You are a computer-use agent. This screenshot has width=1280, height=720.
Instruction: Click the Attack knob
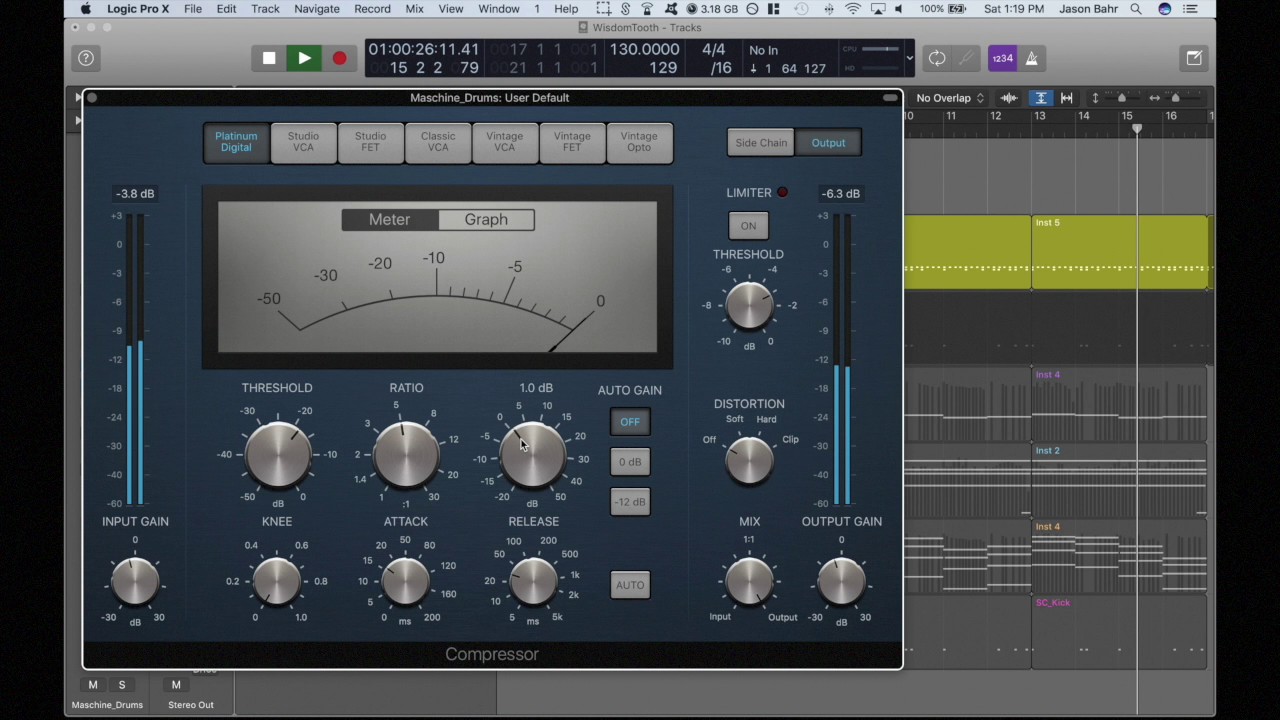point(406,582)
